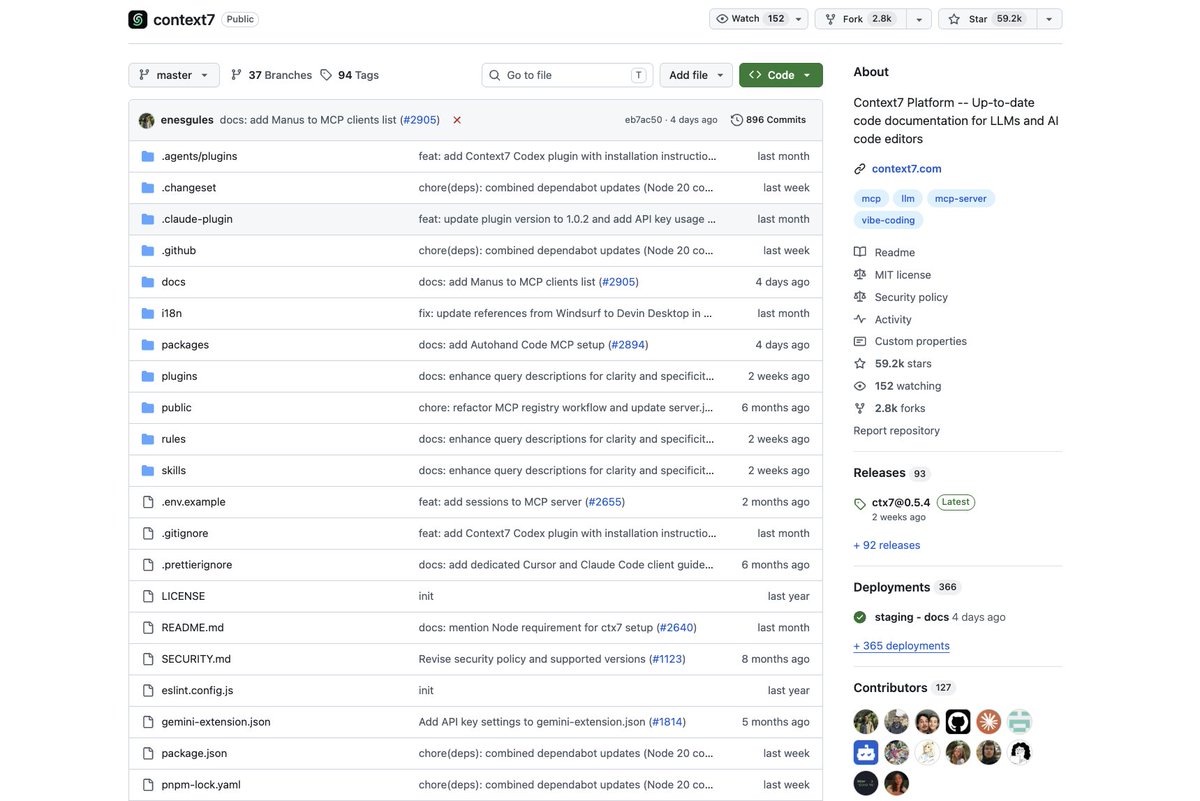Click the context7 repository logo icon
Image resolution: width=1200 pixels, height=801 pixels.
[x=138, y=19]
